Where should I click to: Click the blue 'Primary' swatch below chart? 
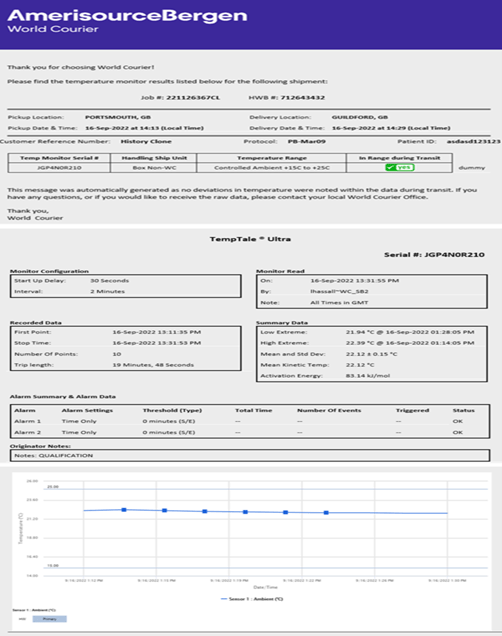pos(49,619)
